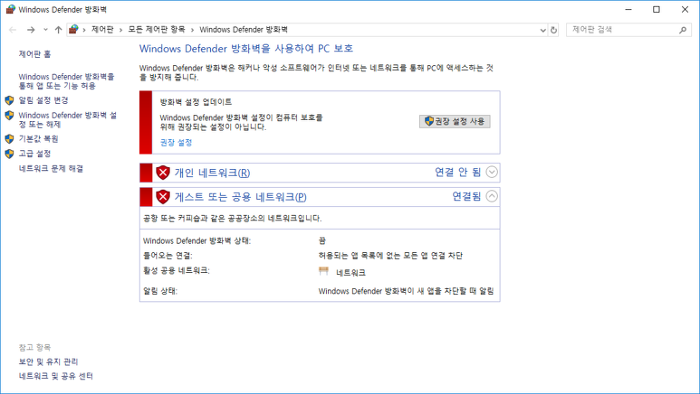Click the control panel icon in address bar
The image size is (700, 394).
[x=74, y=29]
